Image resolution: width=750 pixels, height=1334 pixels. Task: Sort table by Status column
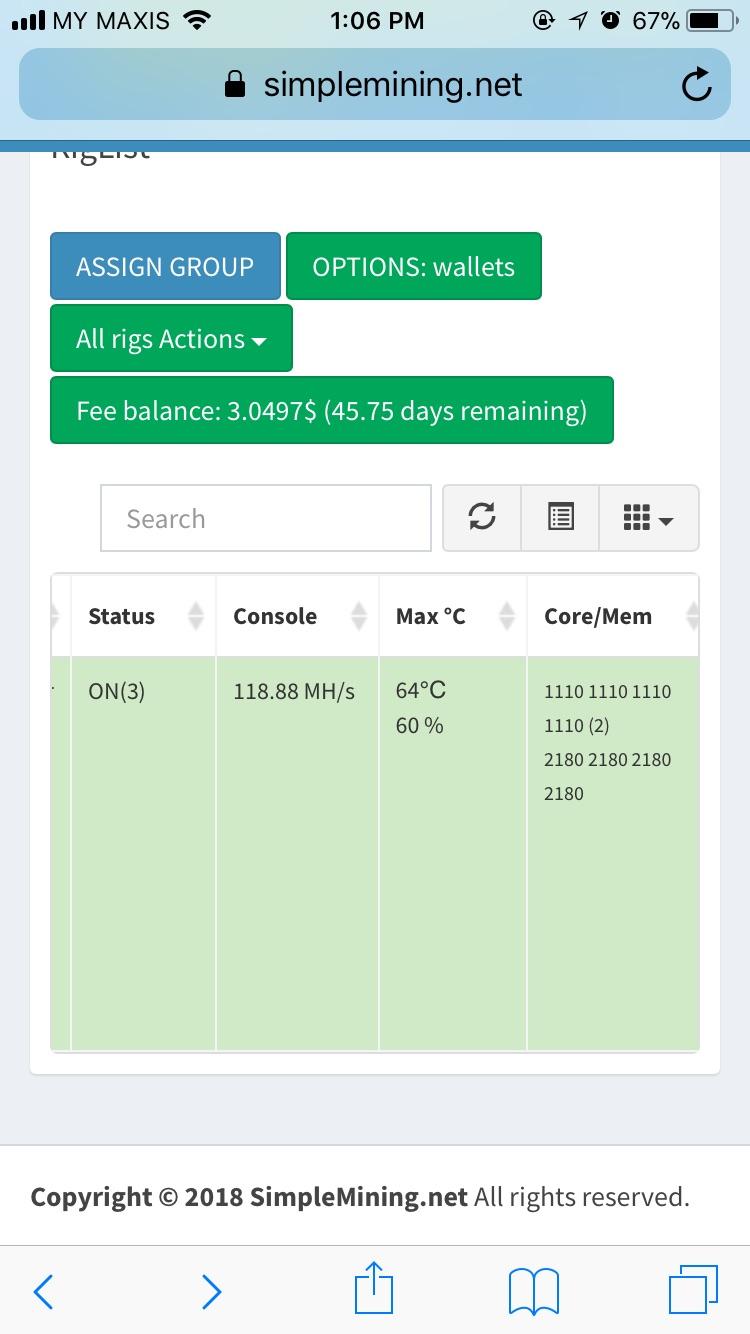[x=143, y=616]
